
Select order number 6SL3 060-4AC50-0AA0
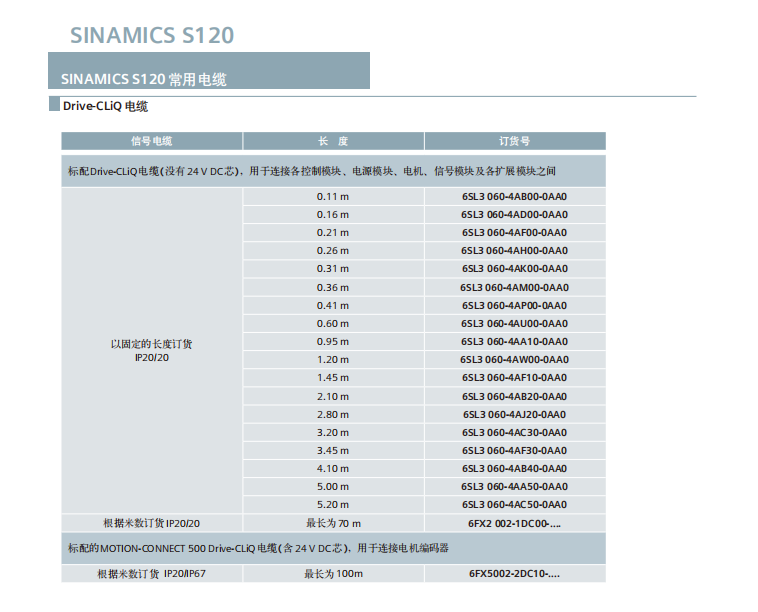click(515, 505)
